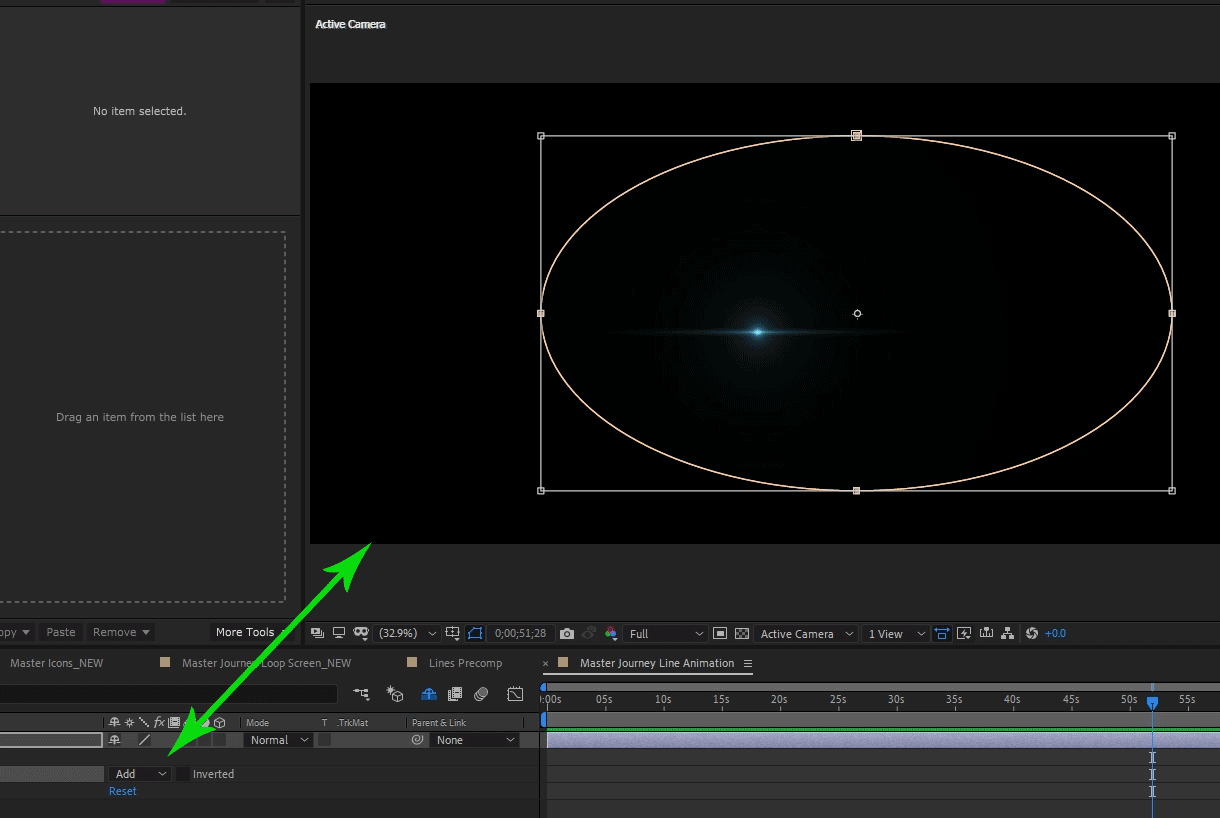Enable Motion Blur for all layers
The image size is (1220, 818).
[x=481, y=693]
